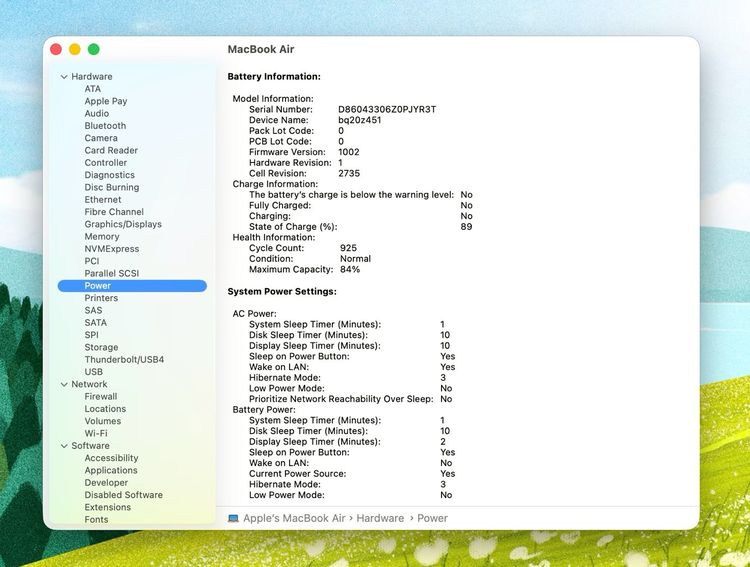Open Diagnostics in the sidebar

pyautogui.click(x=110, y=175)
